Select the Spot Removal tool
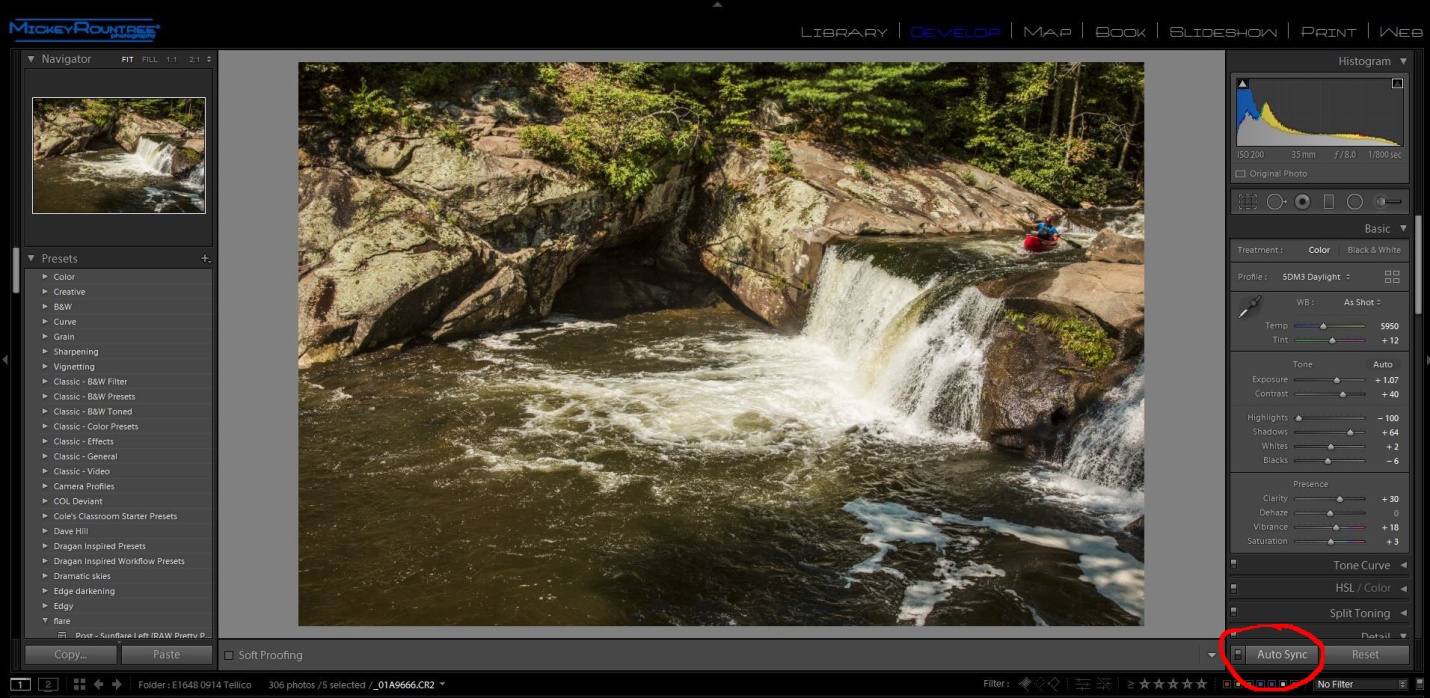This screenshot has width=1430, height=698. 1276,201
